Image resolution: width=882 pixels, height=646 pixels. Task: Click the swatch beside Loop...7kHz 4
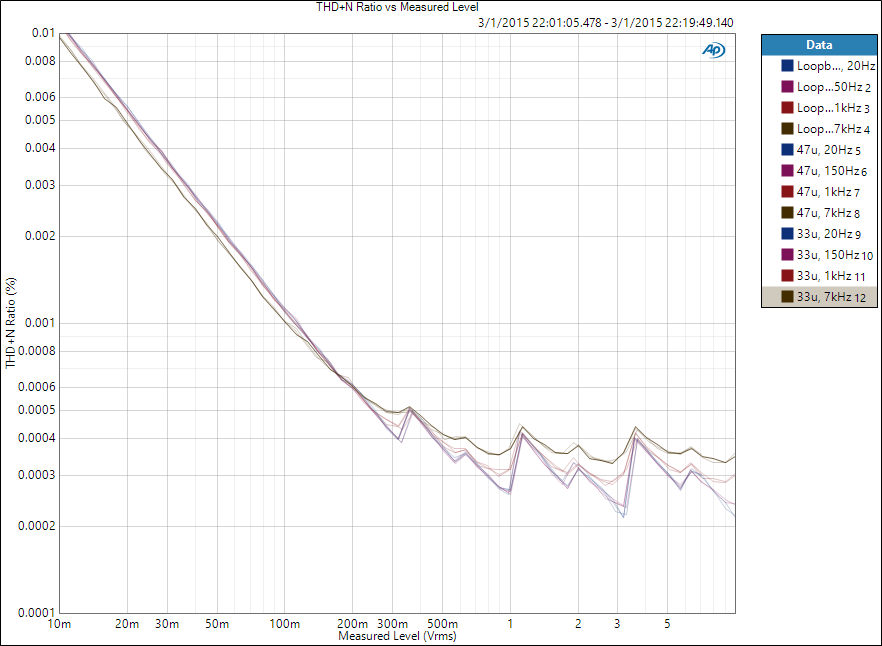(788, 129)
